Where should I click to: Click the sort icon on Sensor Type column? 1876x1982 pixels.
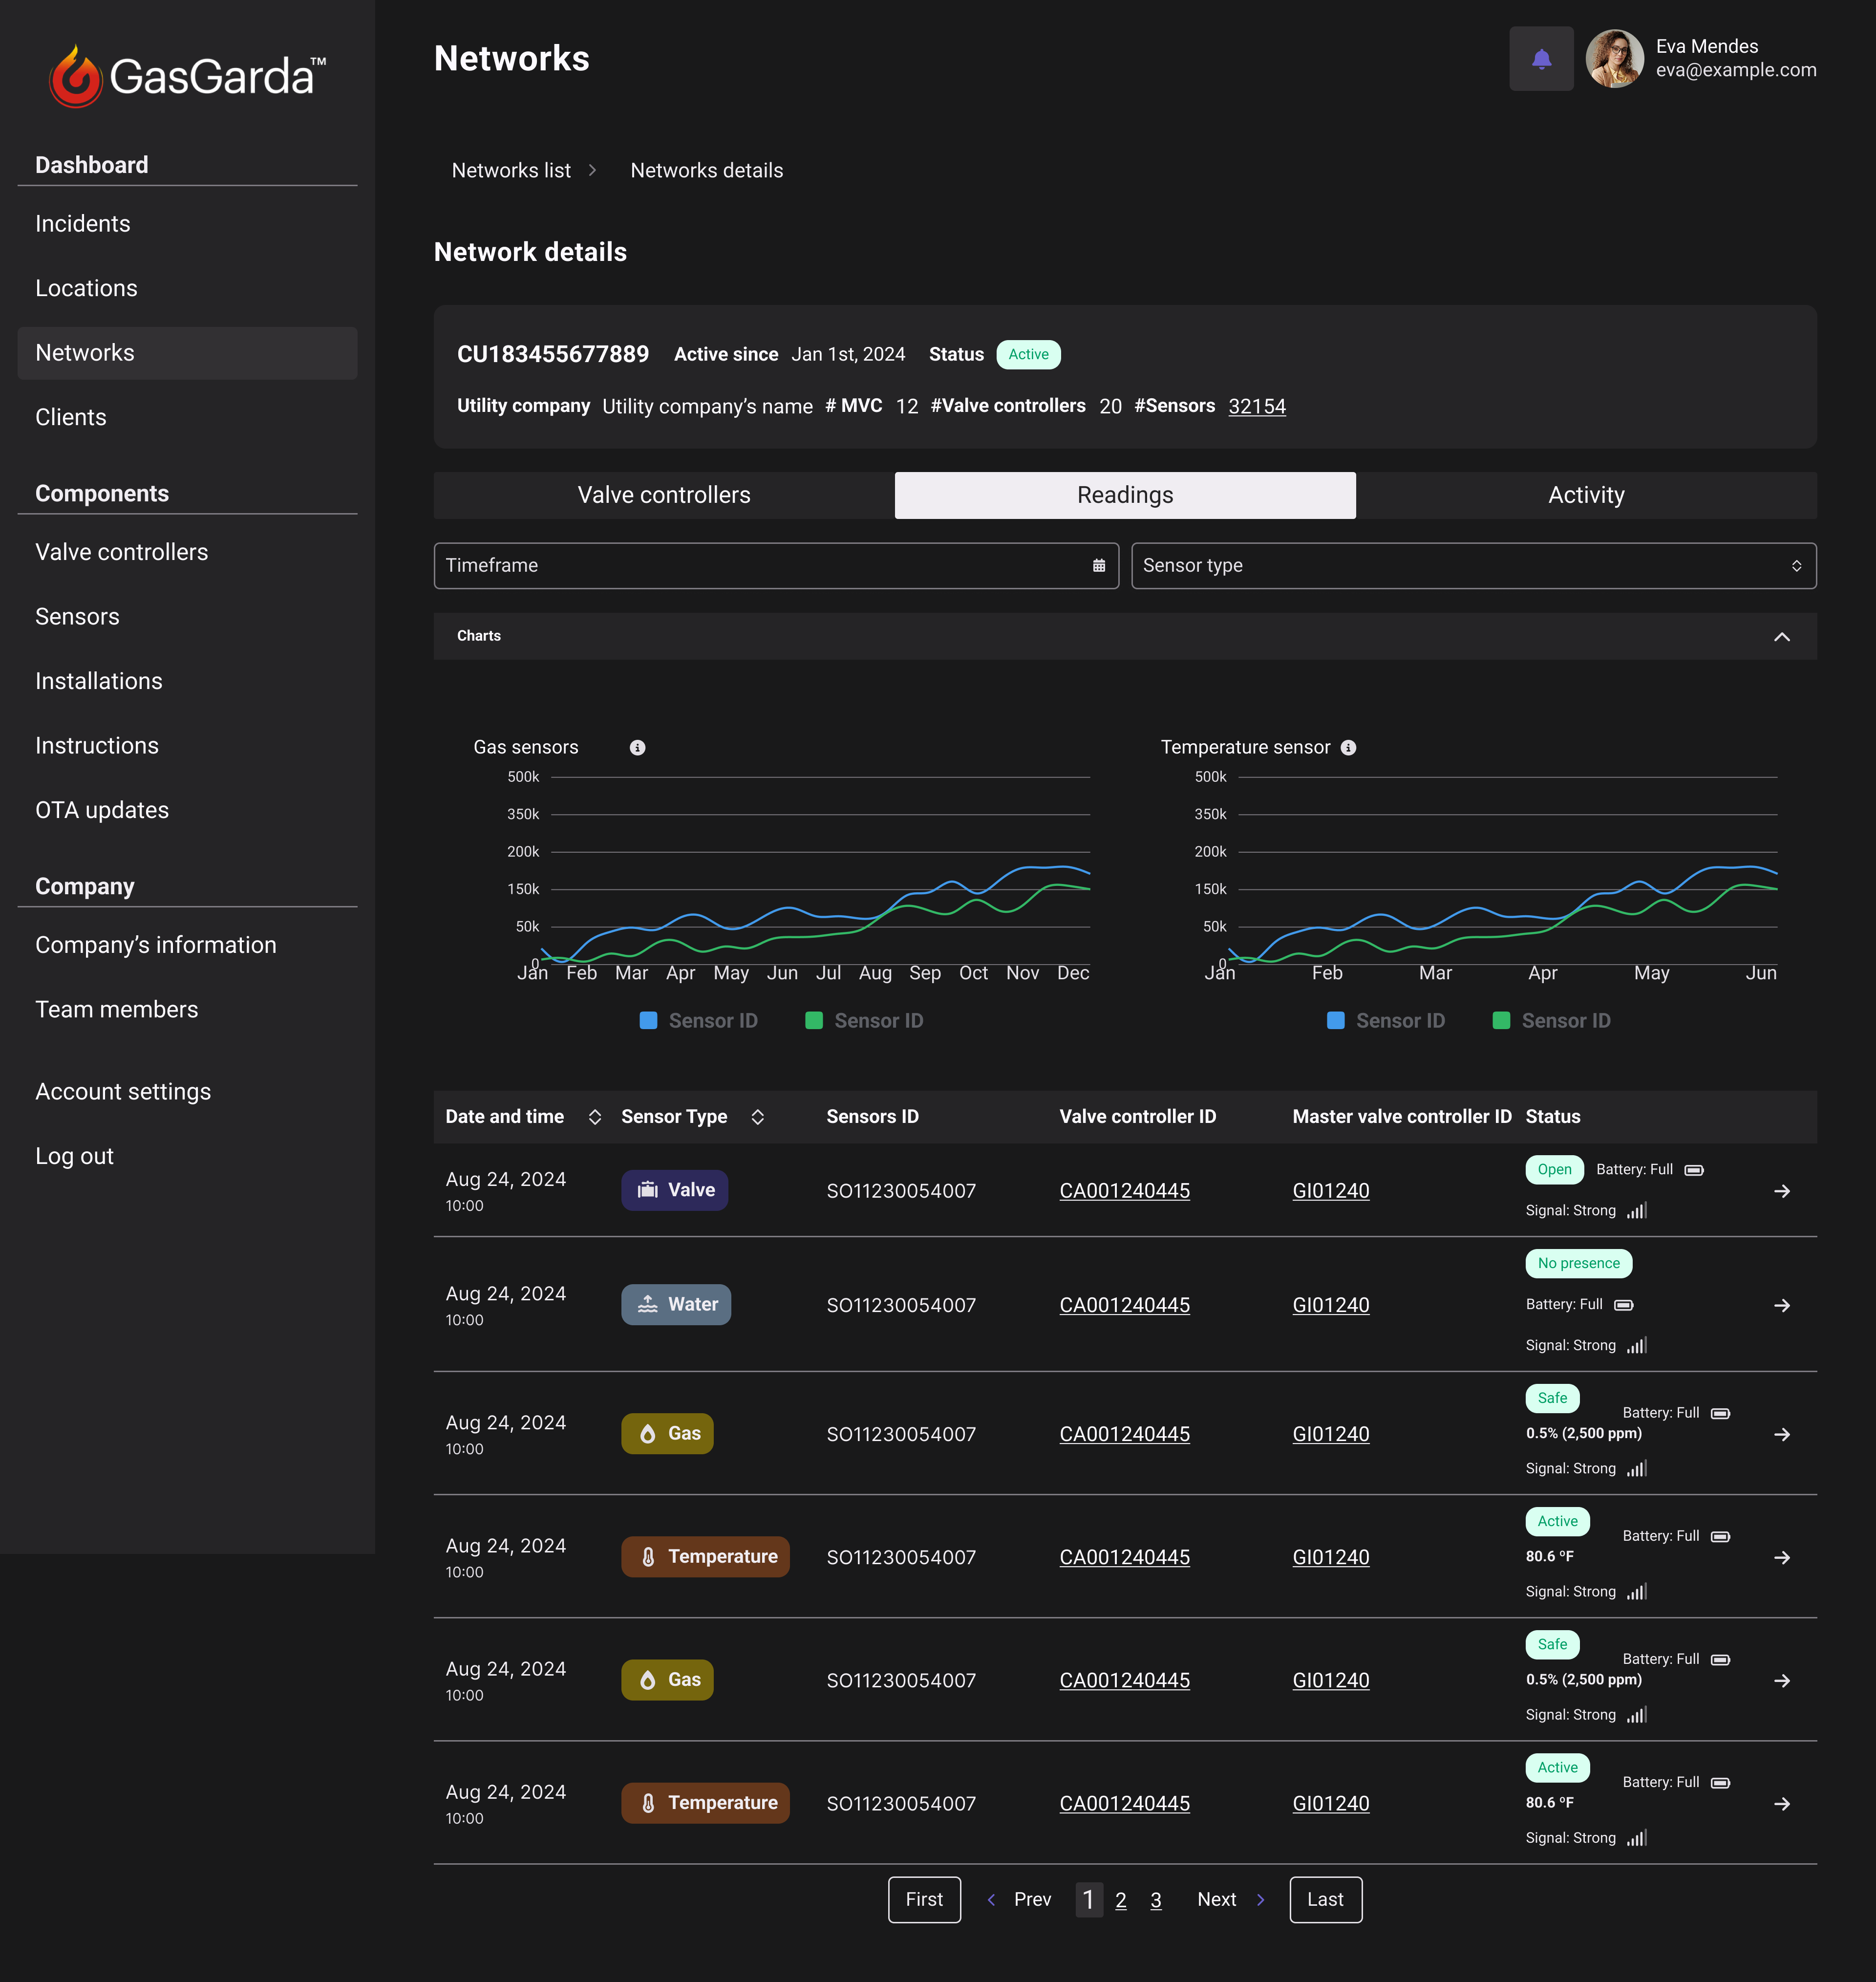(x=758, y=1117)
